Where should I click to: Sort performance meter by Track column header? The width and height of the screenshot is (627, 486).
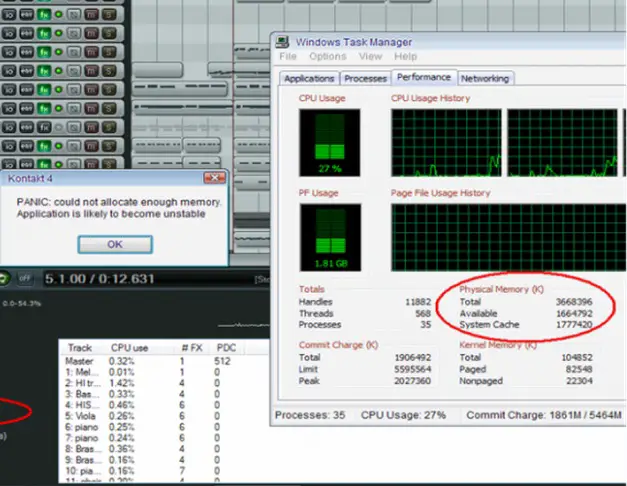click(80, 348)
